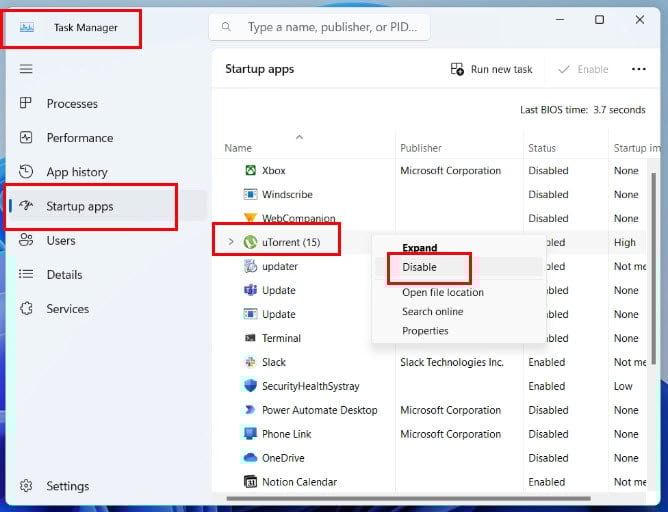Click the Xbox app icon
The width and height of the screenshot is (668, 512).
pos(250,170)
